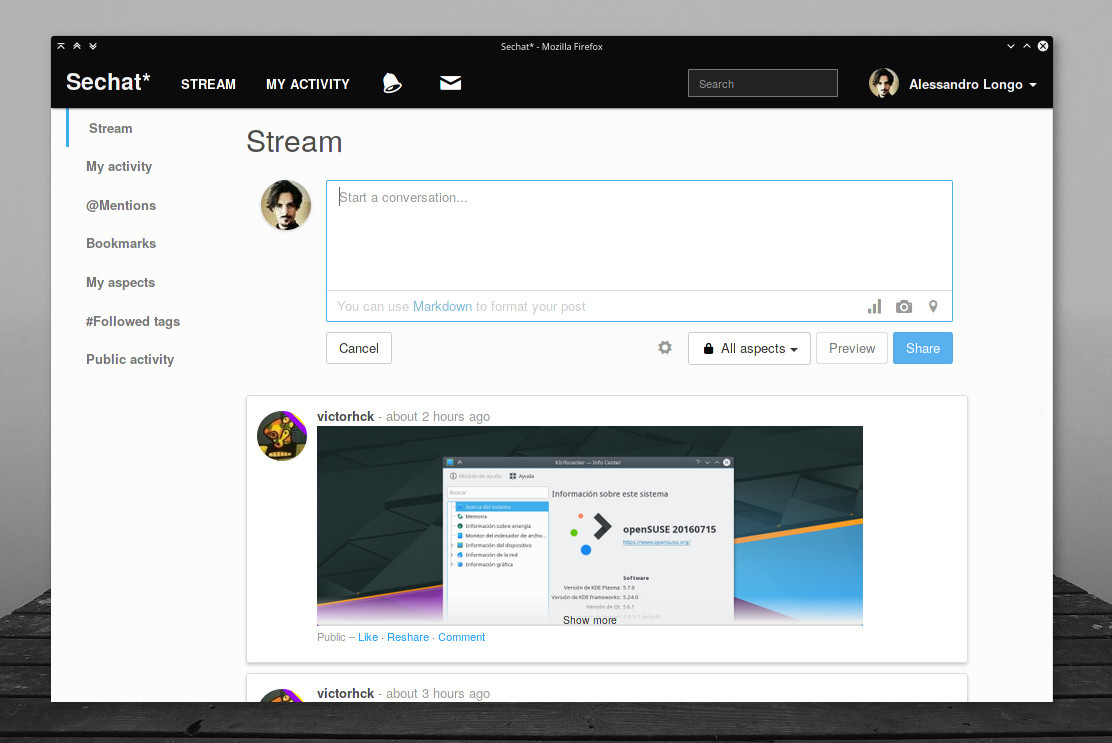This screenshot has width=1112, height=743.
Task: Open the notifications bell icon
Action: point(391,83)
